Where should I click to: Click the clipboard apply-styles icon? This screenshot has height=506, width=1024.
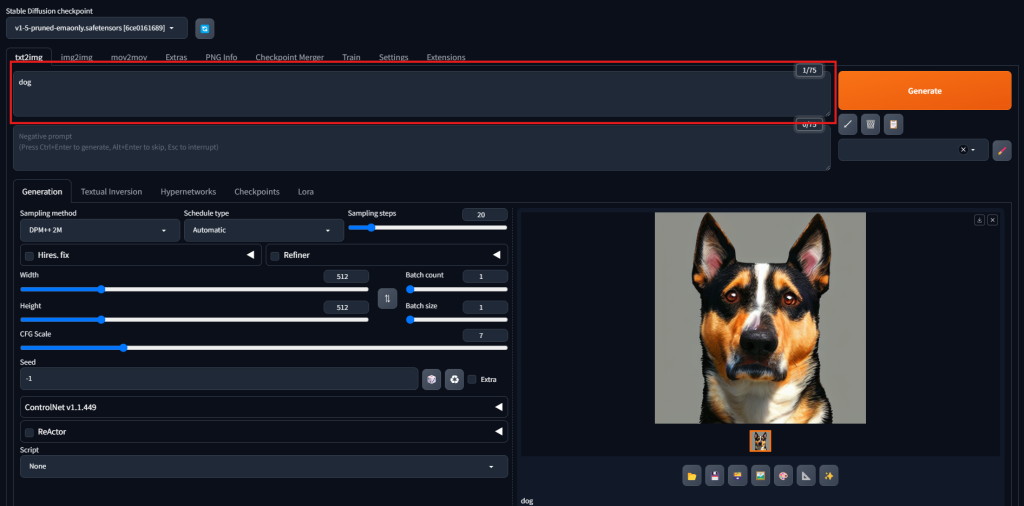892,124
